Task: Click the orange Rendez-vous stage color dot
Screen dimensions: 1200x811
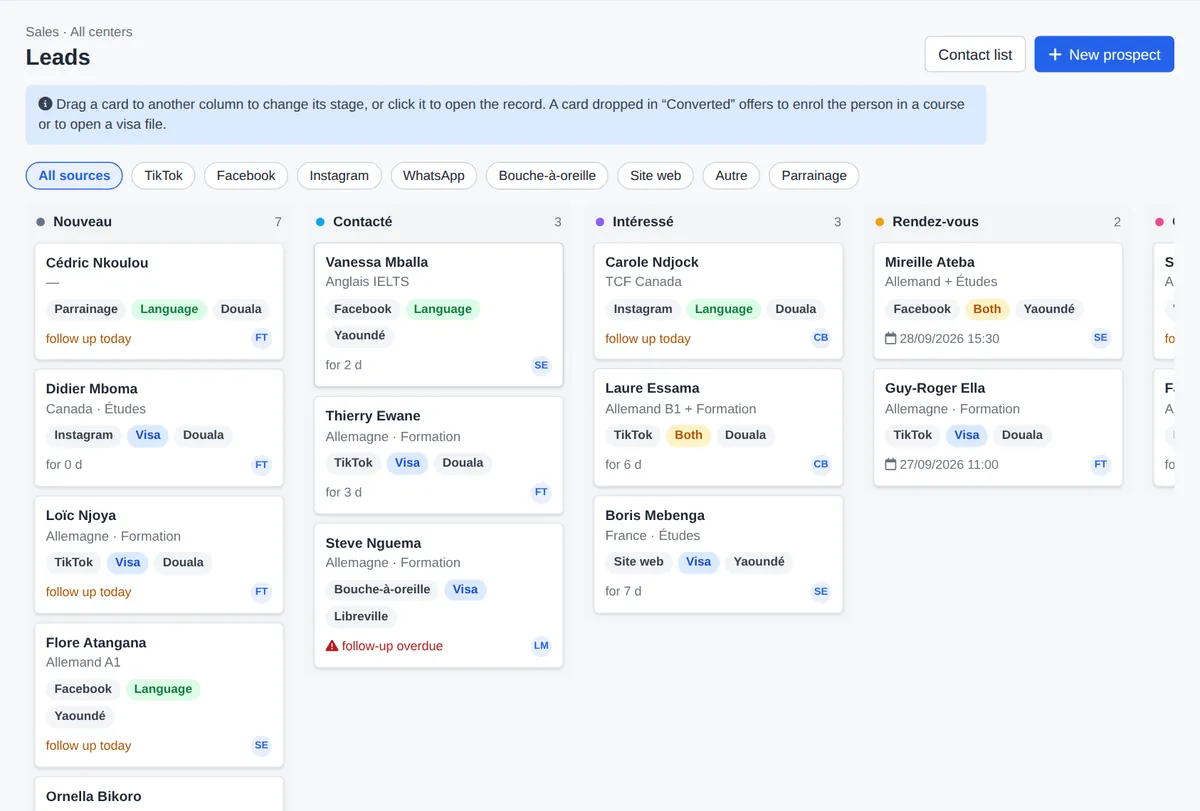Action: point(880,222)
